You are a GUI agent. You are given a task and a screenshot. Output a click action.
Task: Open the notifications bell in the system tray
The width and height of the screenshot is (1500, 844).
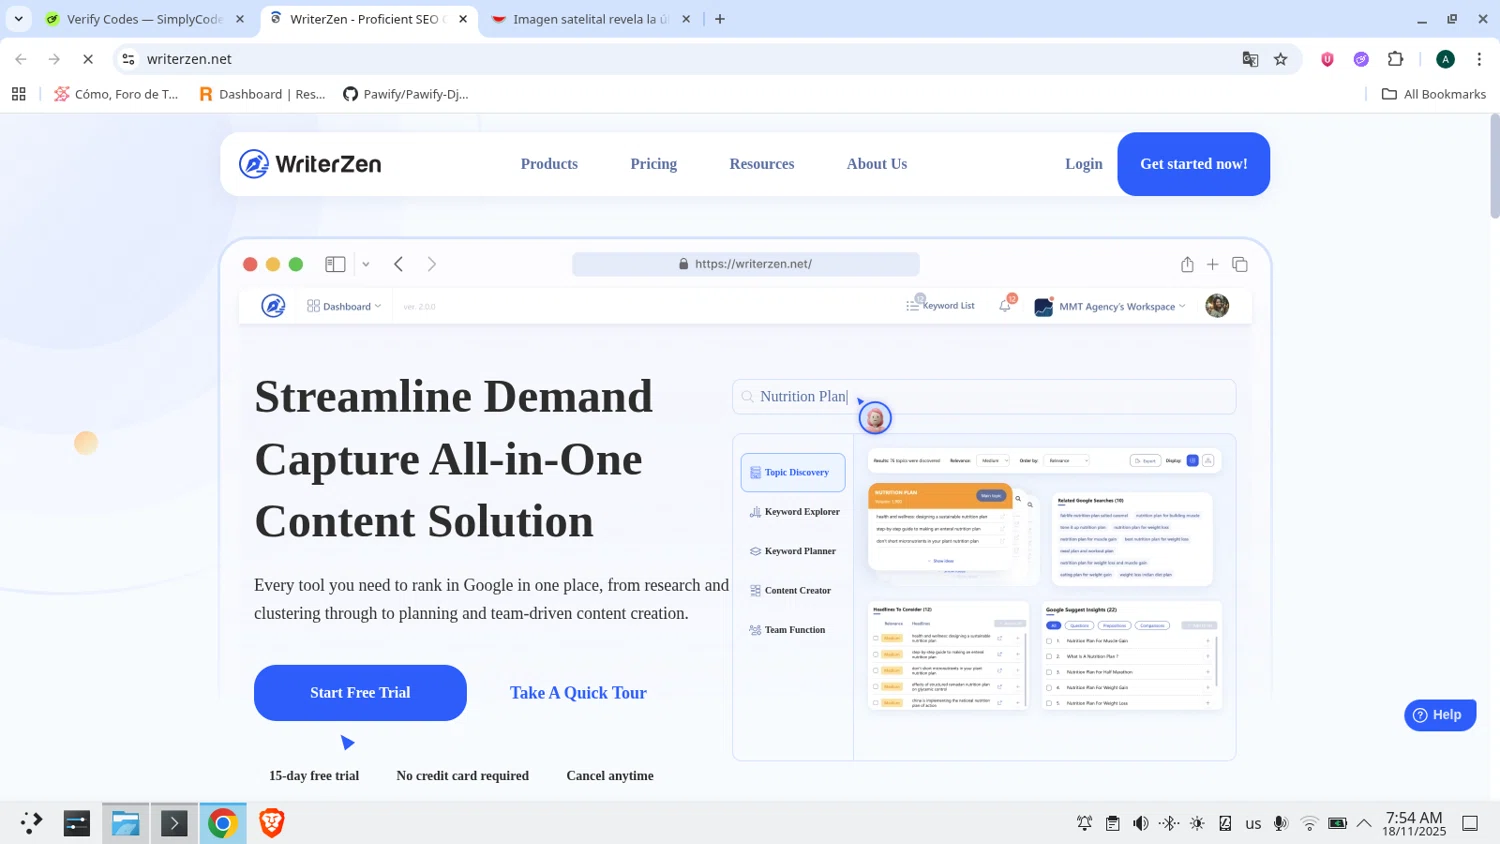[x=1084, y=823]
